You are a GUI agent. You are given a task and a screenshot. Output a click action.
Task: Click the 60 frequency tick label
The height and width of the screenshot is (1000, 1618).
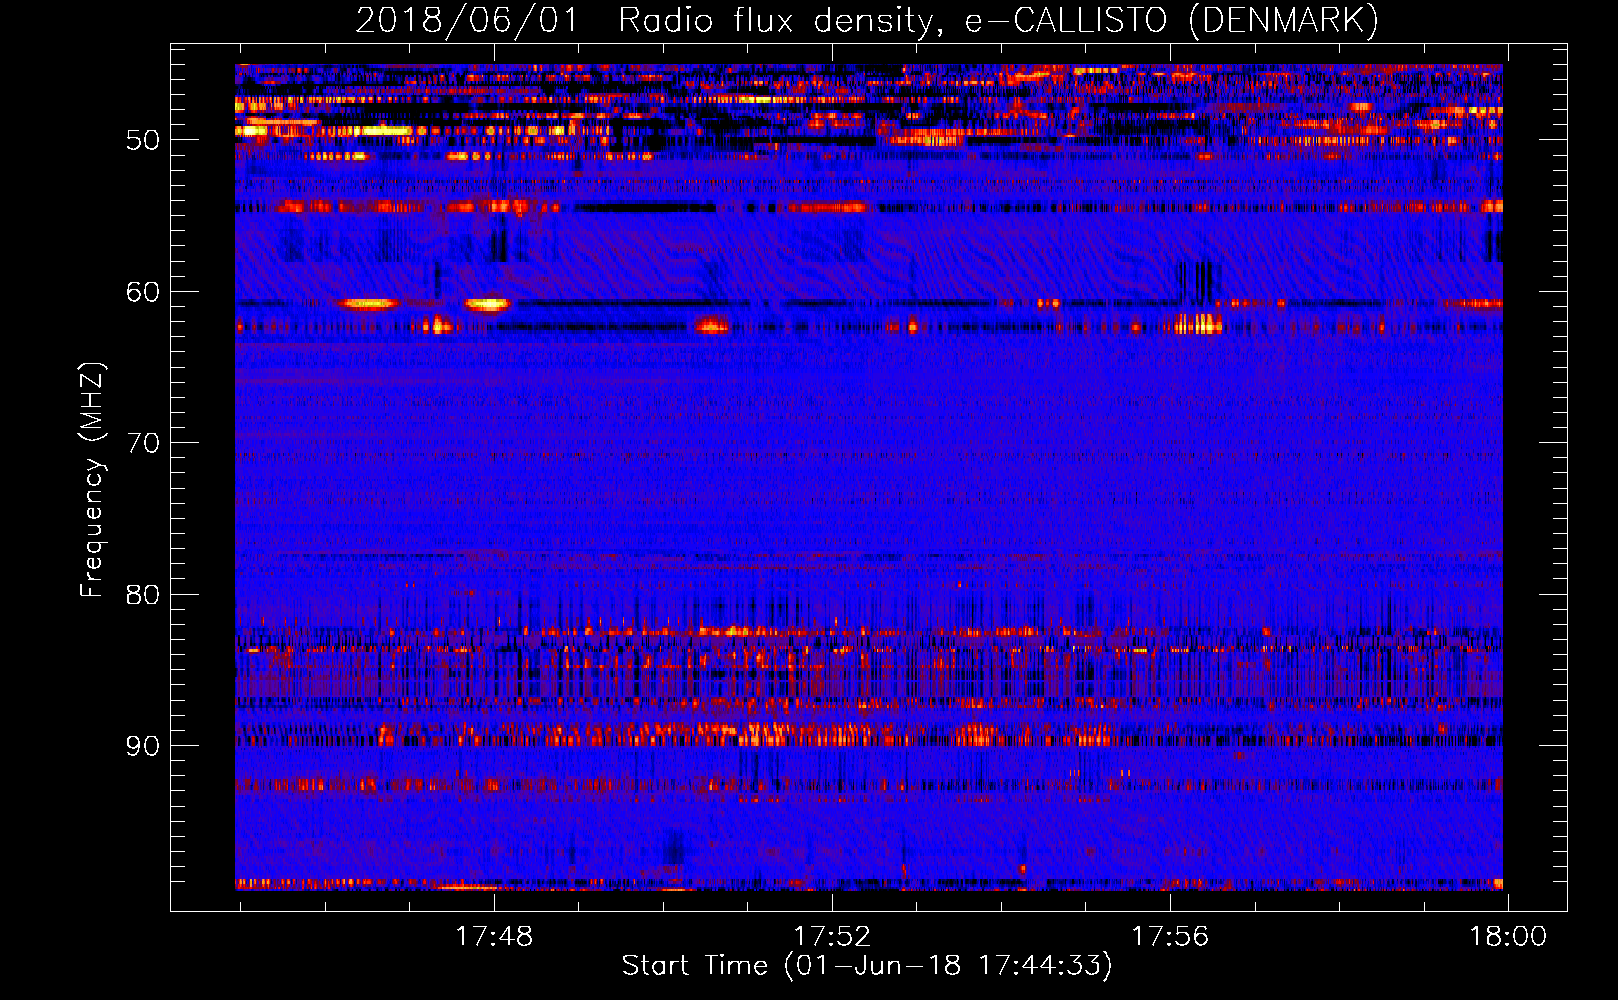tap(143, 292)
